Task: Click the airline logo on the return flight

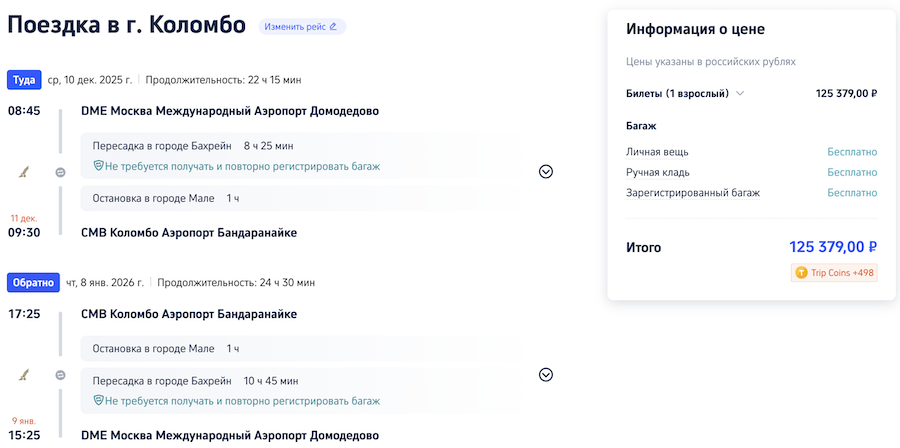Action: click(24, 375)
